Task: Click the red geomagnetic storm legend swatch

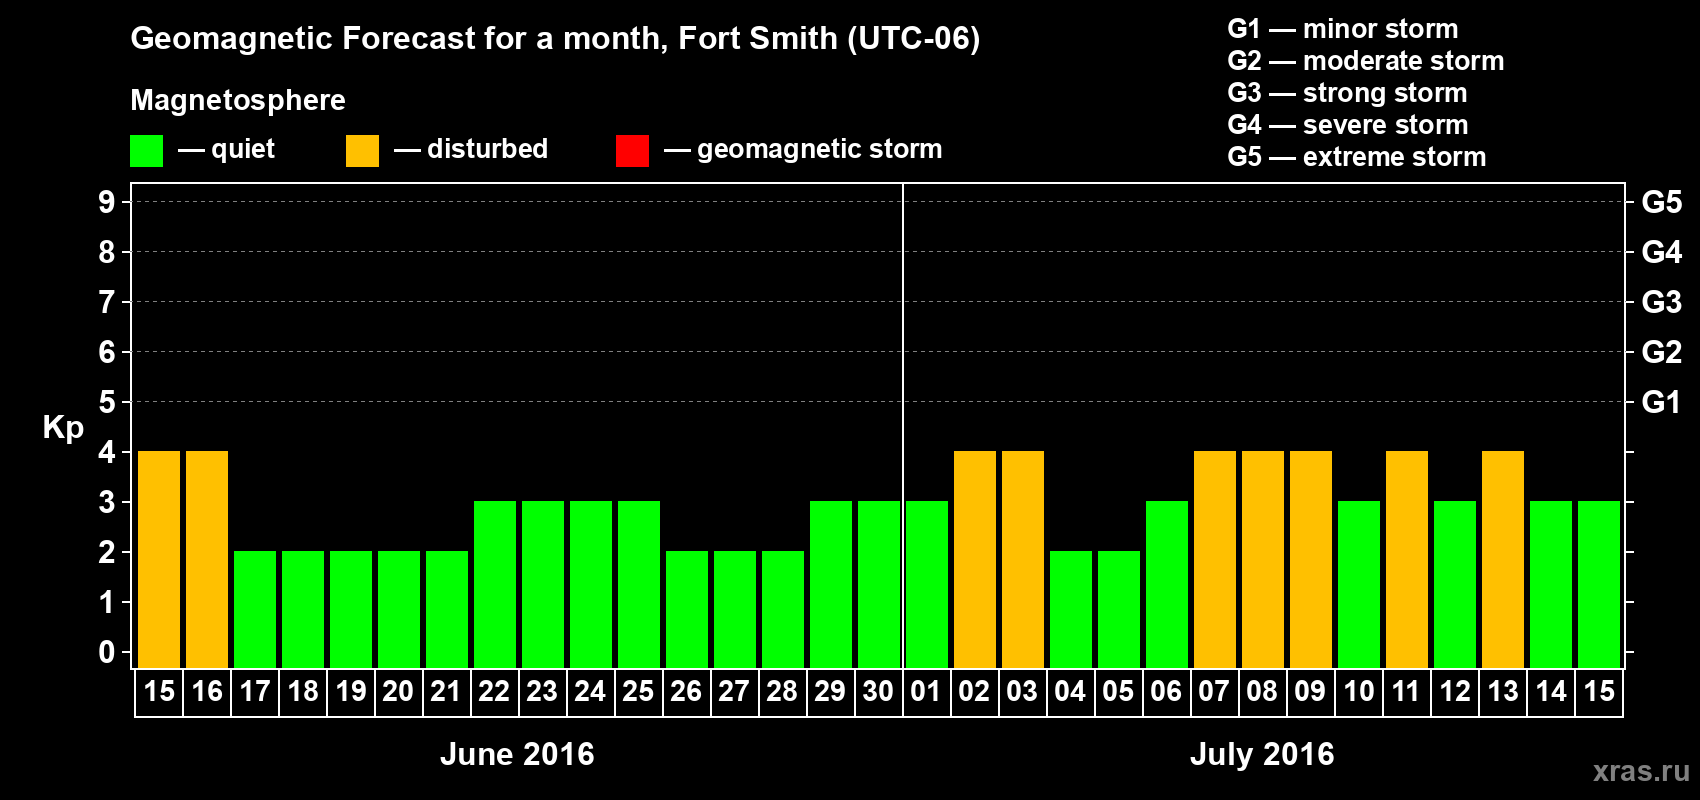Action: [x=632, y=151]
